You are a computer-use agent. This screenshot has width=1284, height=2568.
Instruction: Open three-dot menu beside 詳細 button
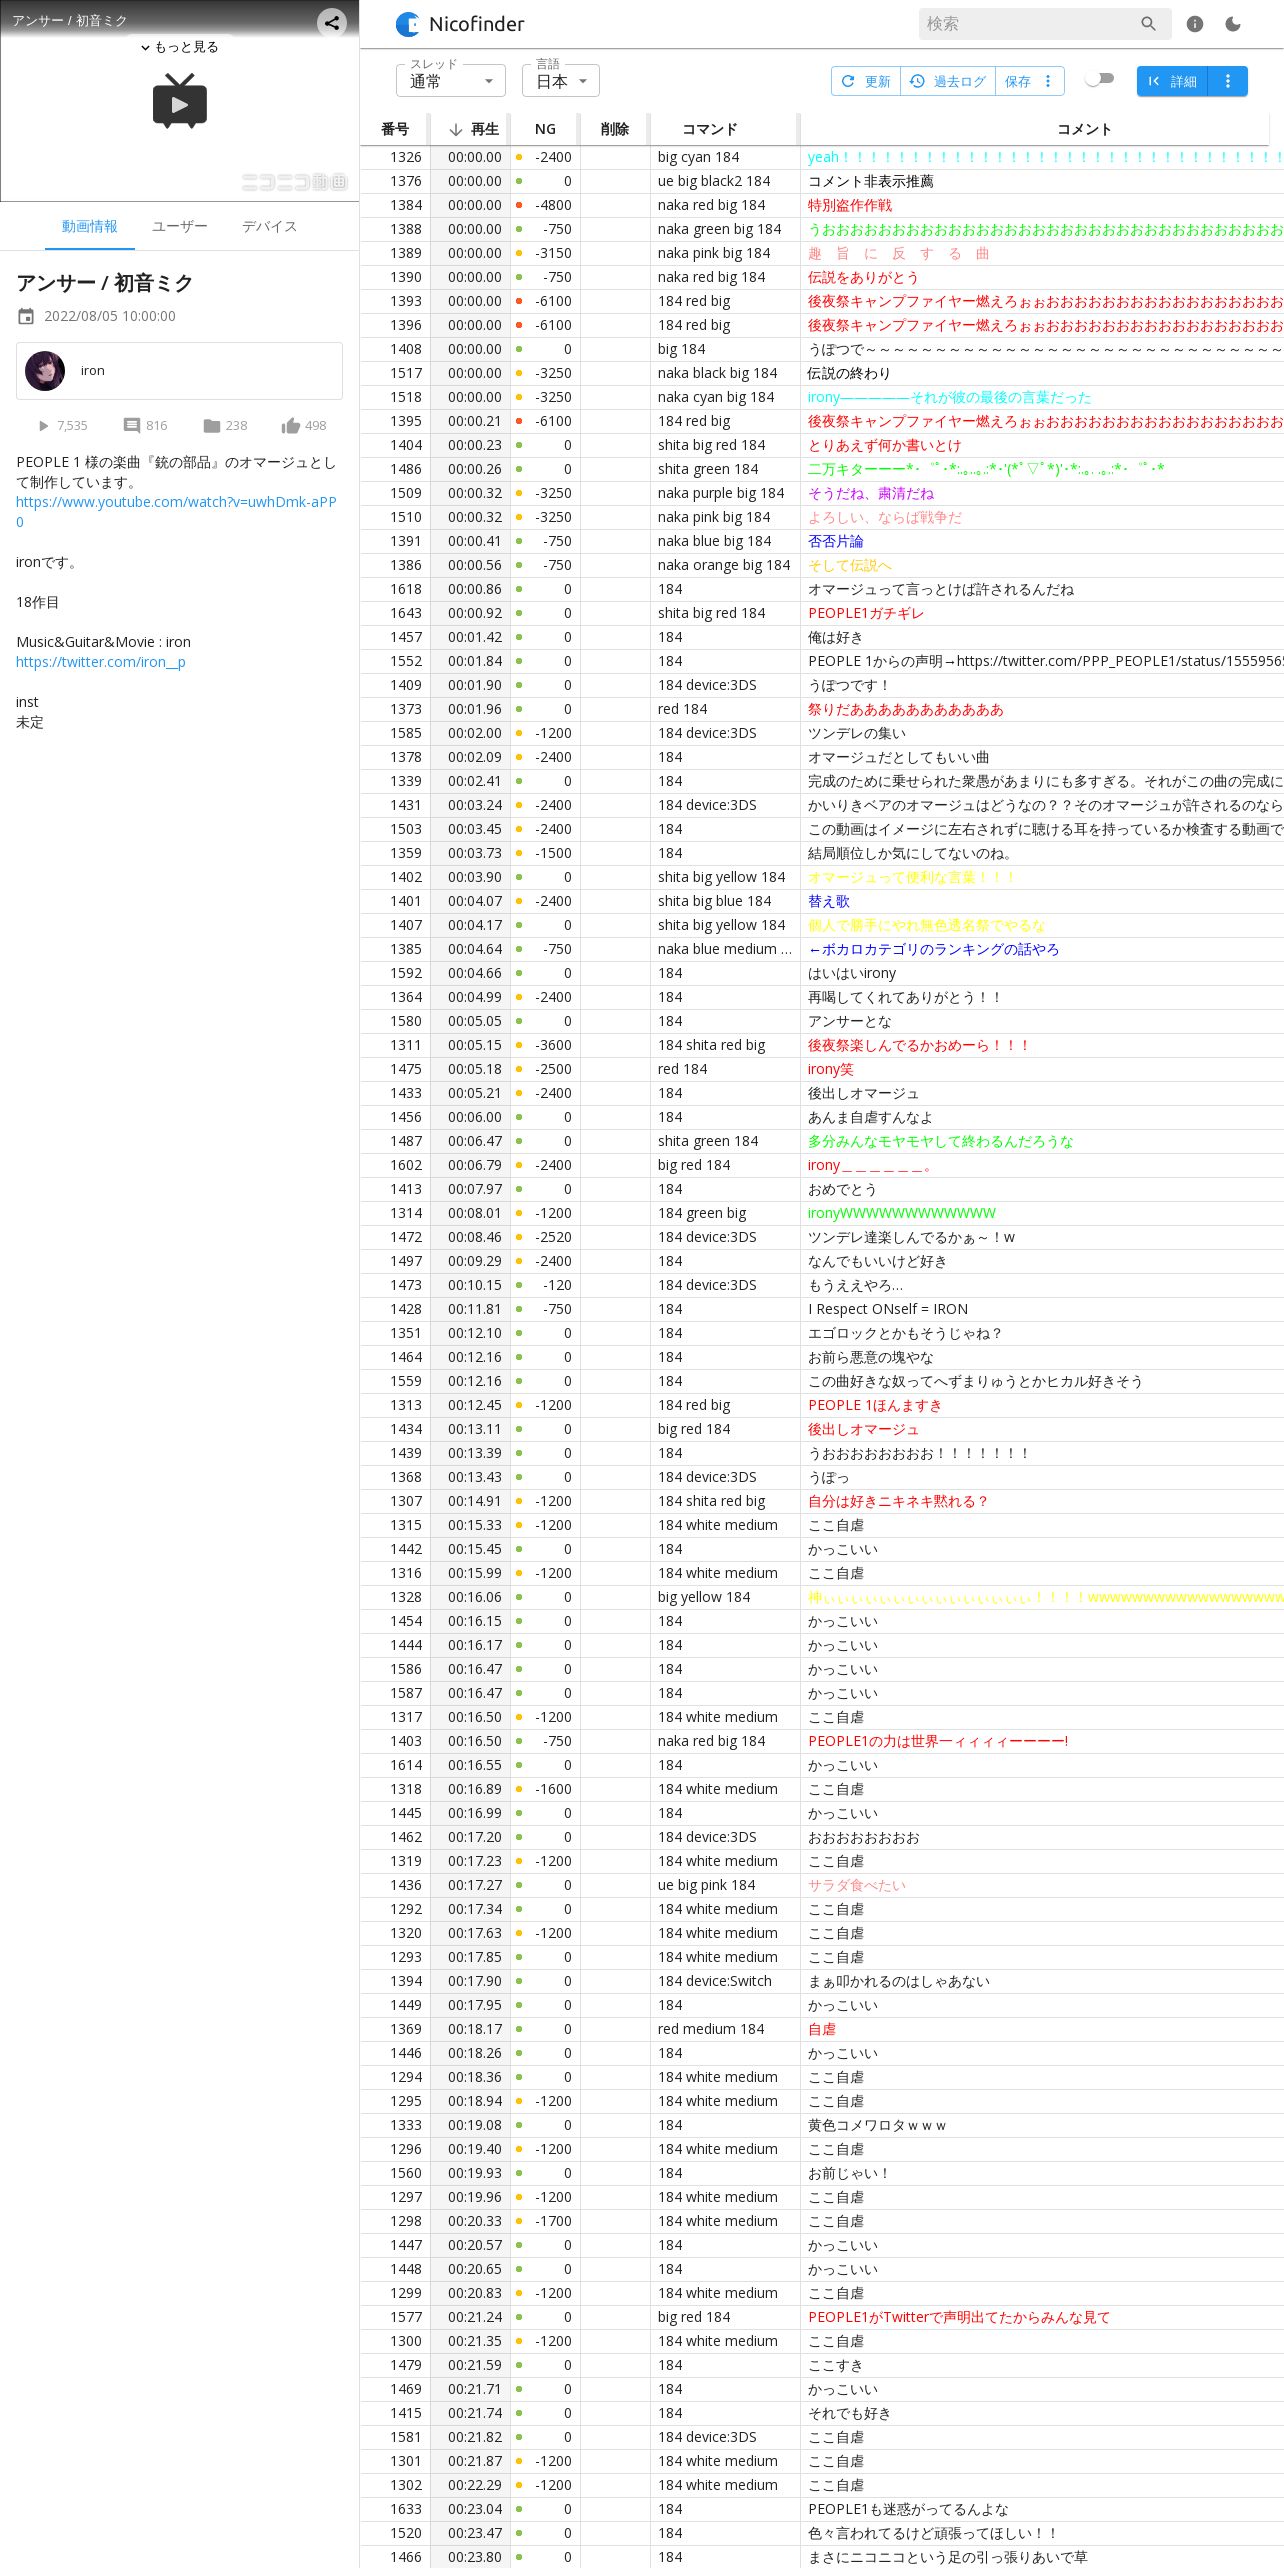pyautogui.click(x=1228, y=81)
